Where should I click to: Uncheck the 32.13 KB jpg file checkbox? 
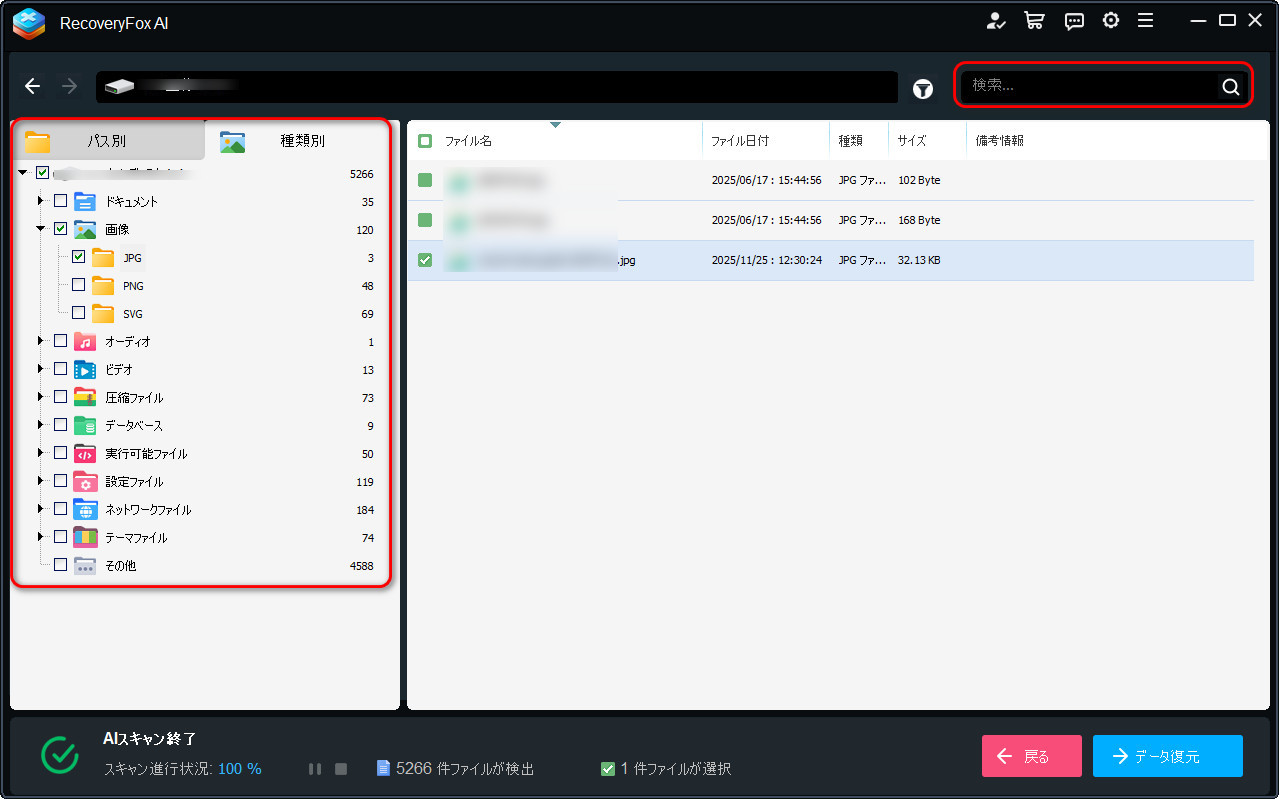tap(425, 260)
